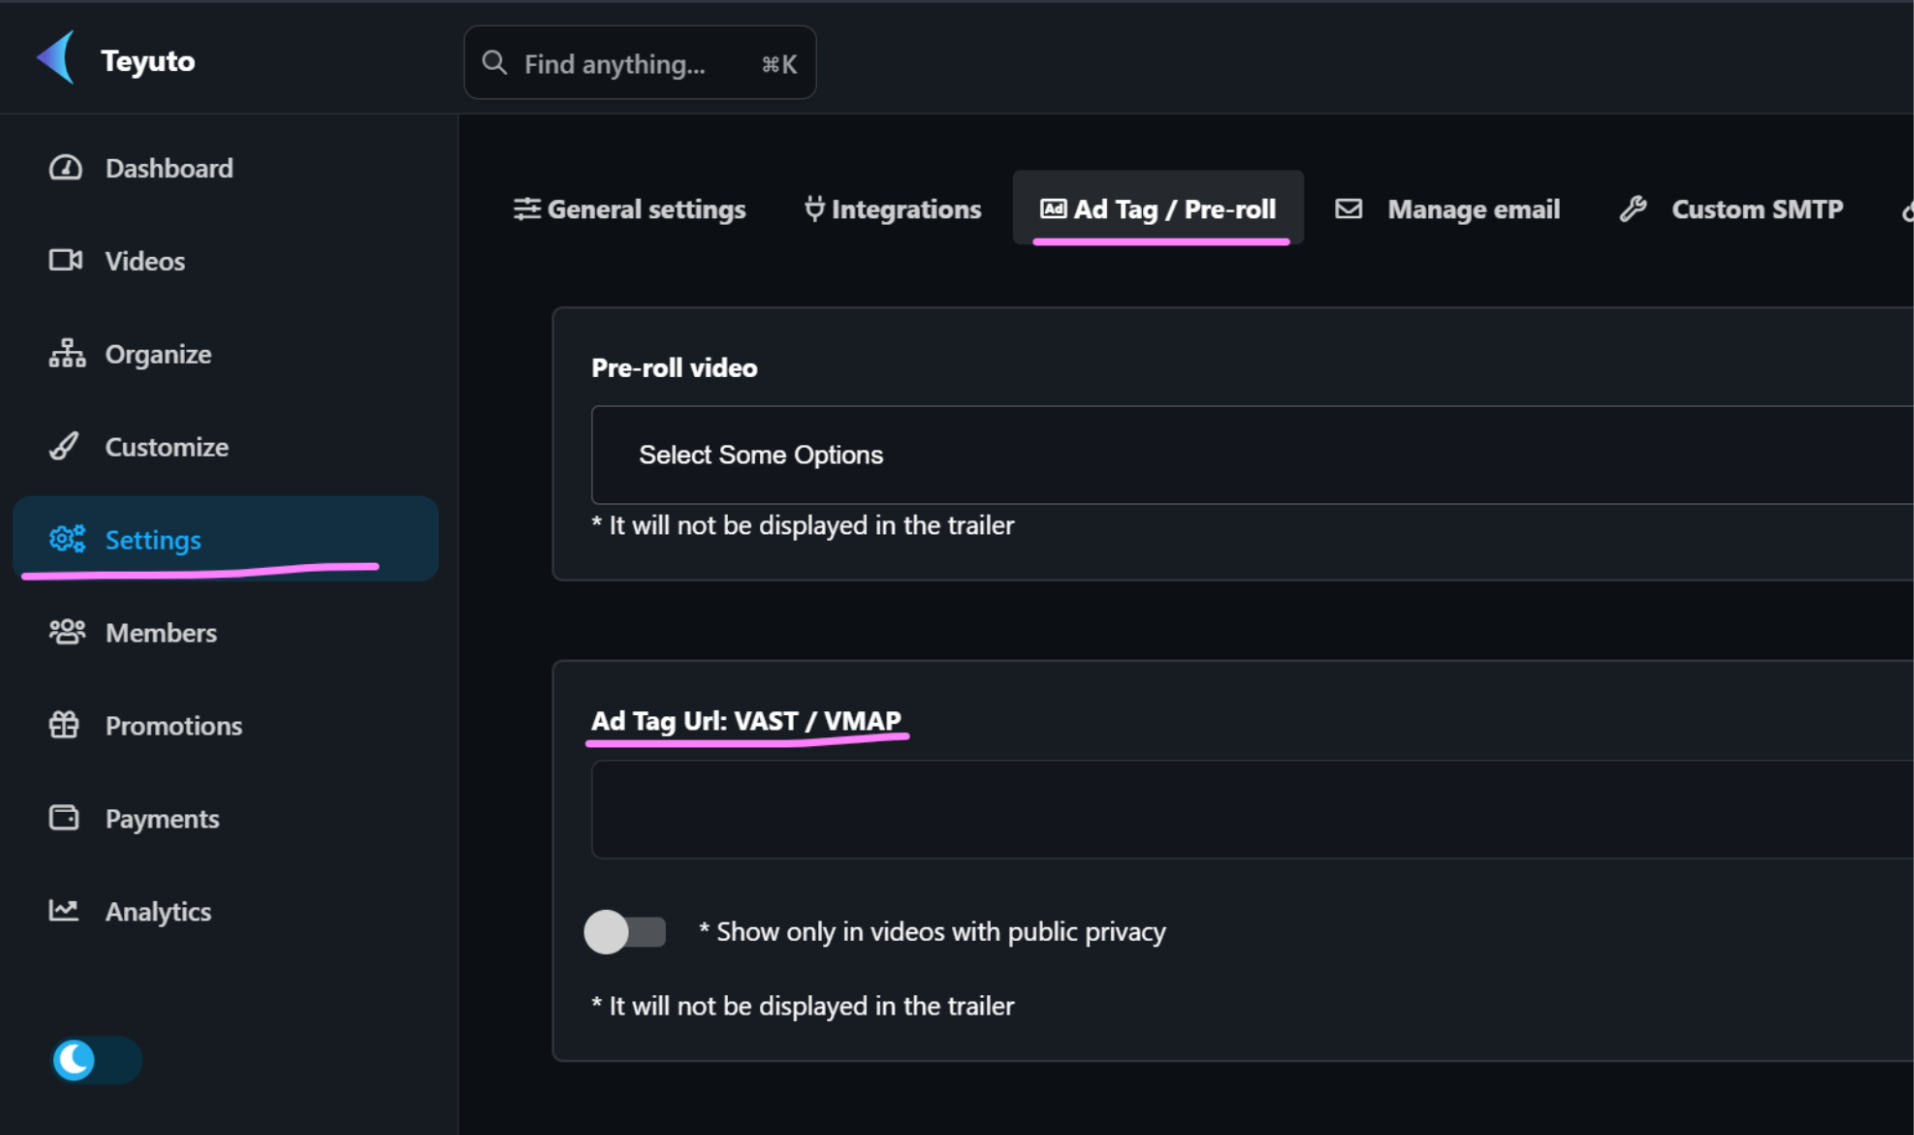Click the Customize paintbrush icon

point(65,446)
